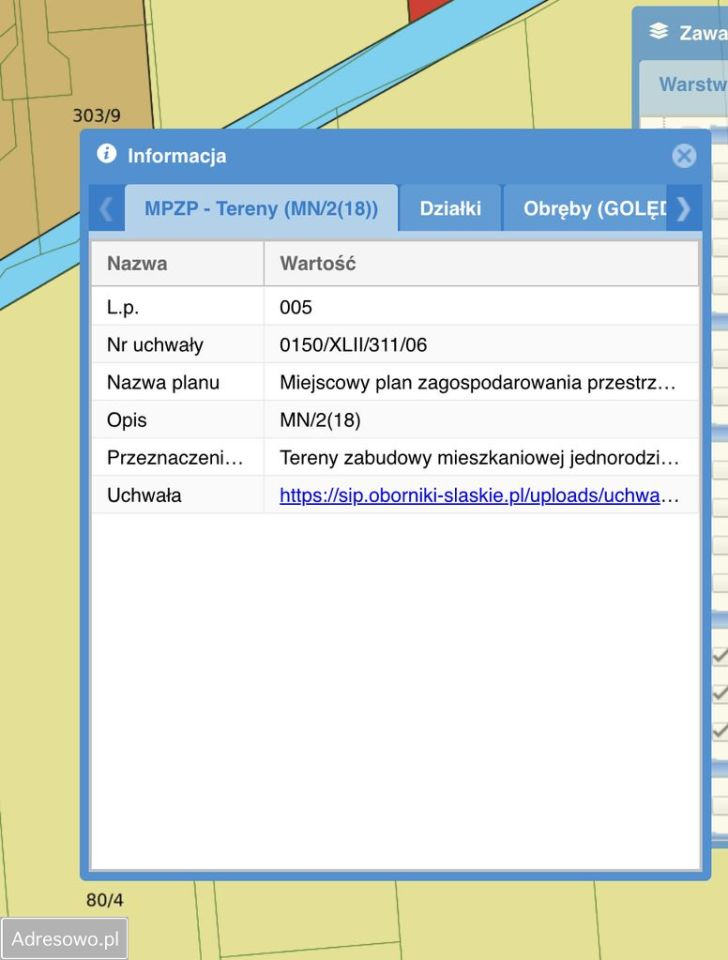Select the MPZP - Tereny (MN/2(18)) tab

coord(261,209)
